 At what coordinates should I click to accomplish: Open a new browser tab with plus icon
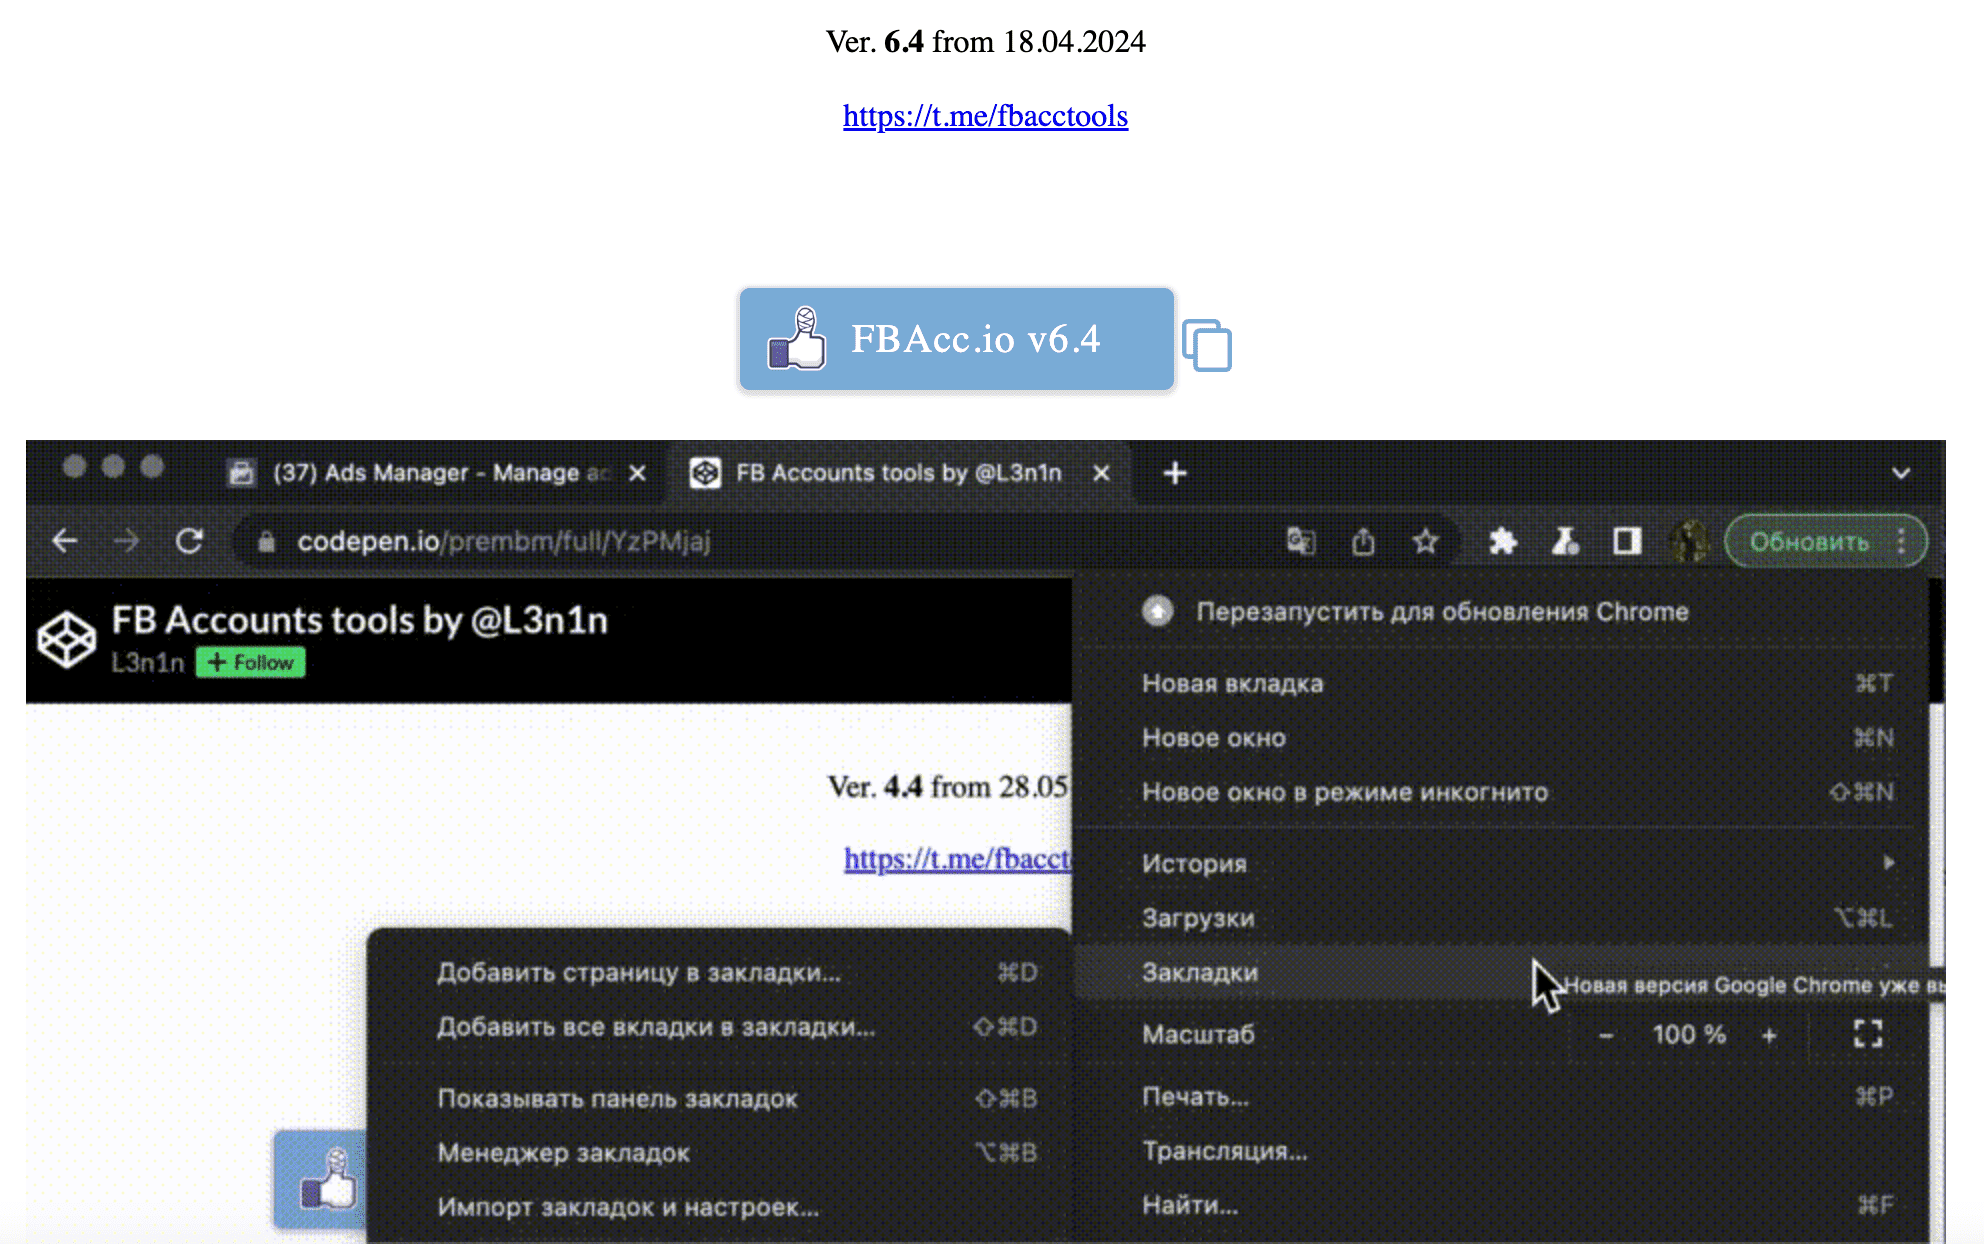1175,473
